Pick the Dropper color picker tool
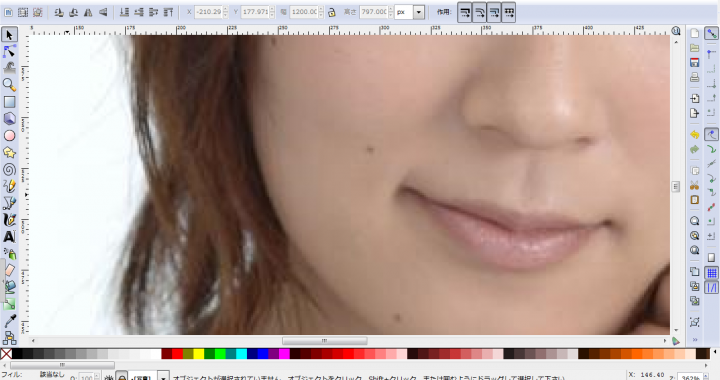Viewport: 720px width, 380px height. pyautogui.click(x=10, y=321)
